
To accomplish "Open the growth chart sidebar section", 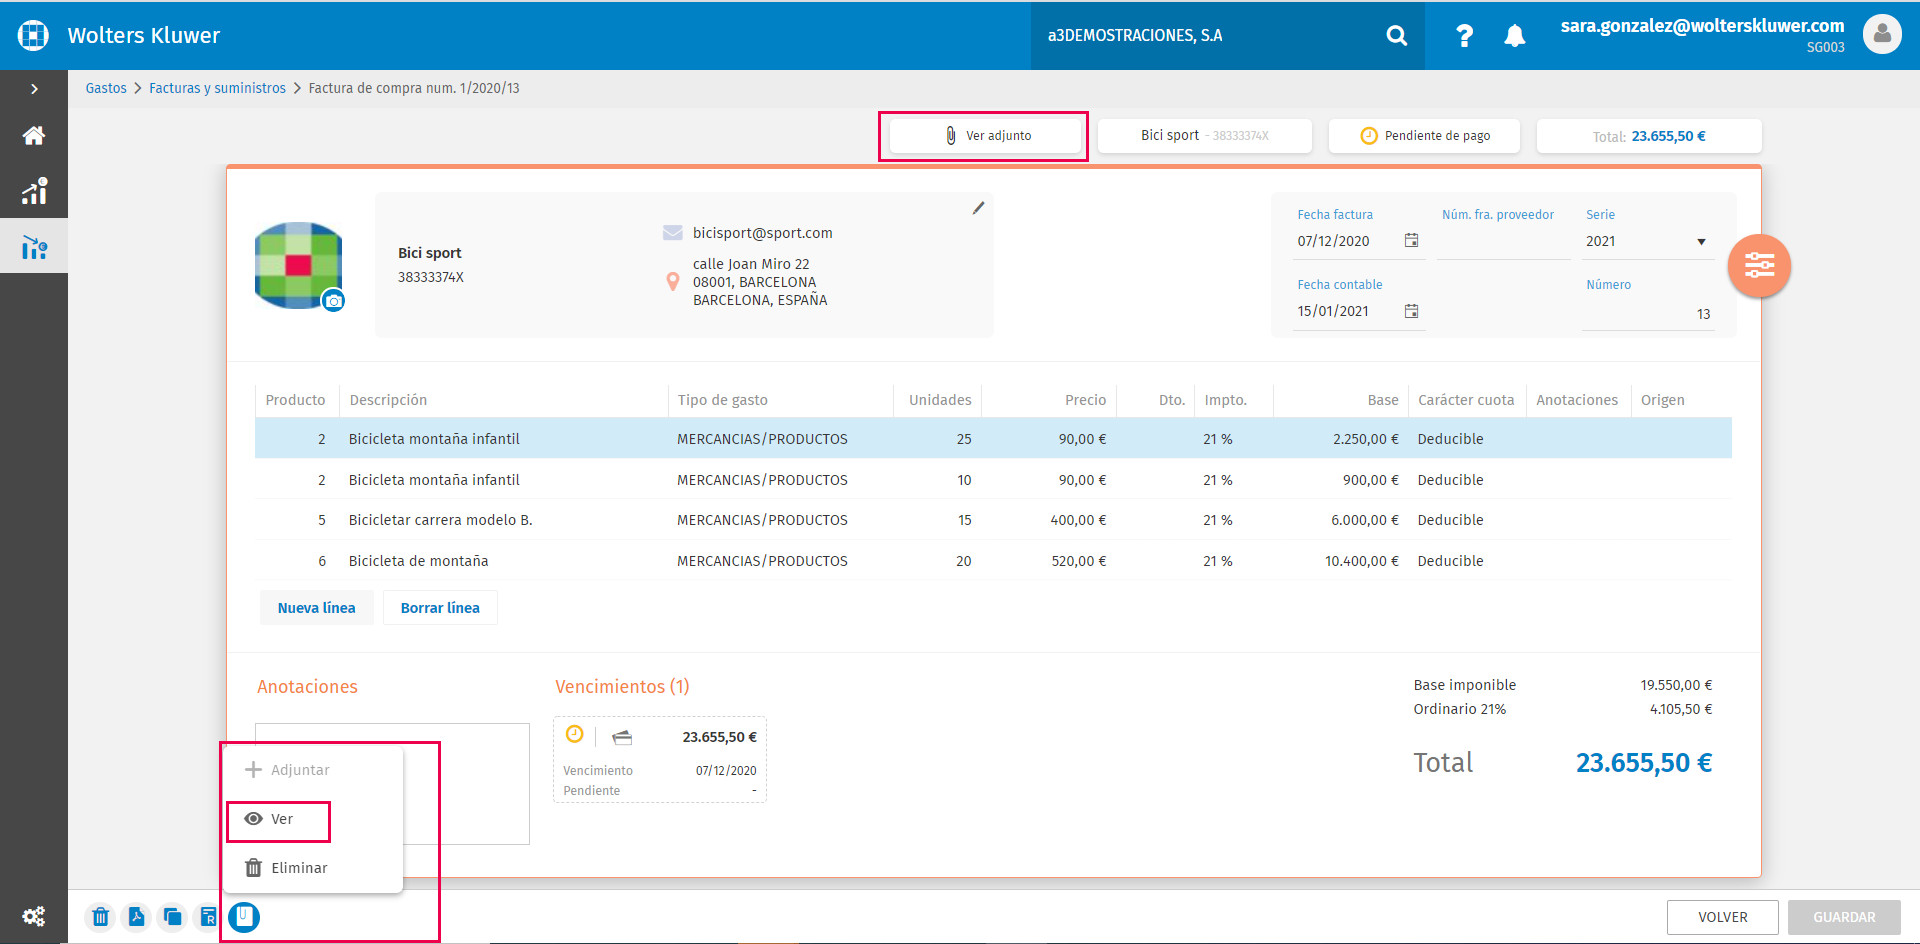I will tap(34, 190).
